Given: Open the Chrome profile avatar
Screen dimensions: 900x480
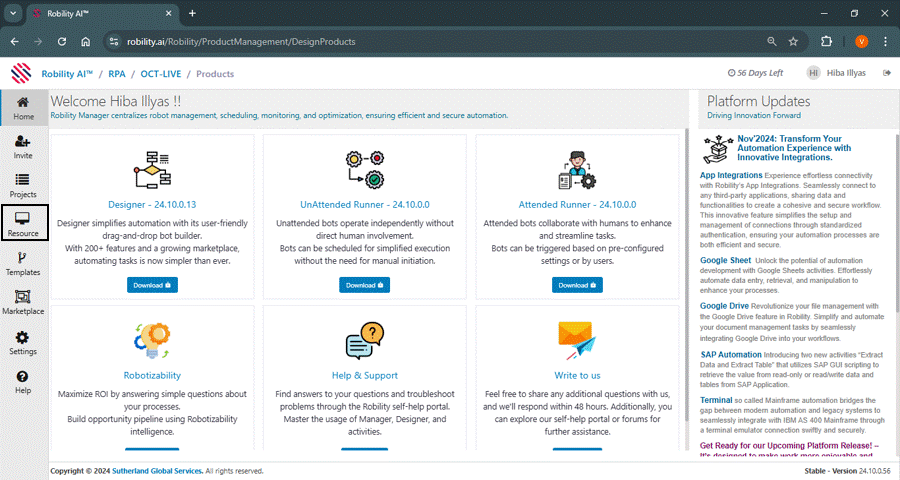Looking at the screenshot, I should (x=862, y=41).
